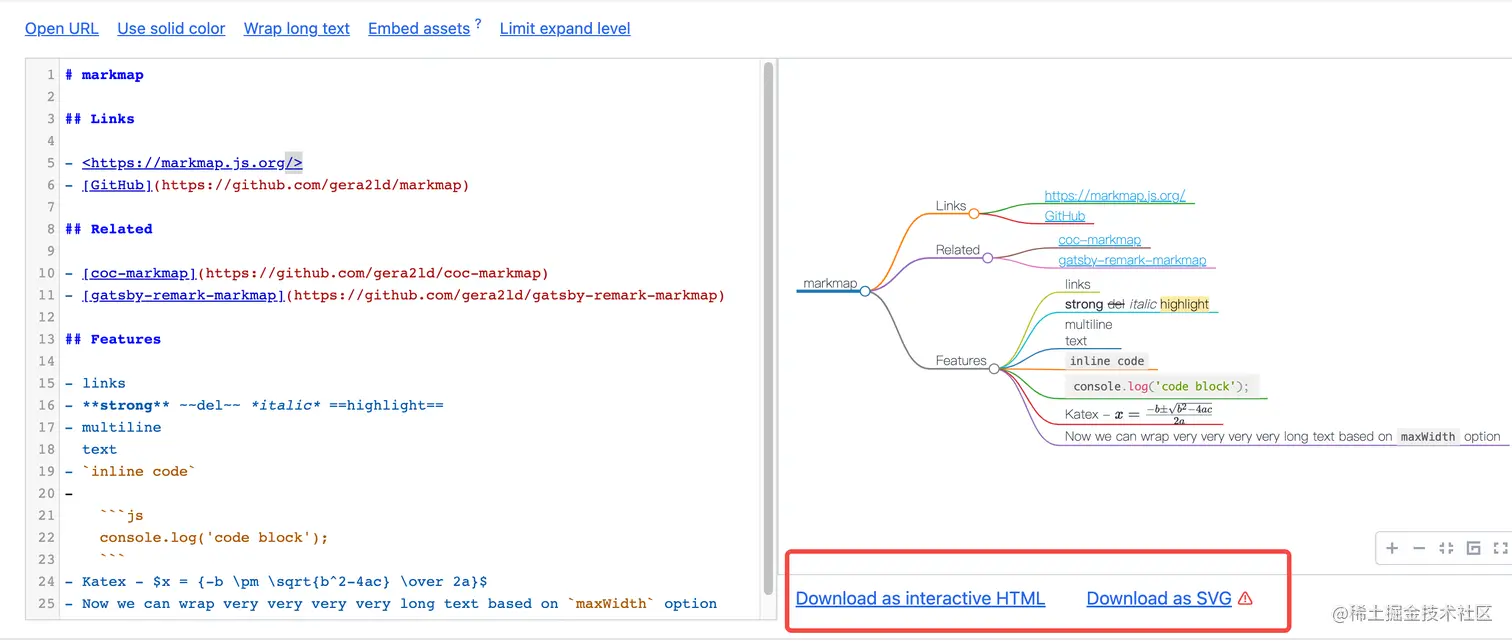Click the question mark next to Embed assets
Viewport: 1512px width, 643px height.
(x=478, y=23)
